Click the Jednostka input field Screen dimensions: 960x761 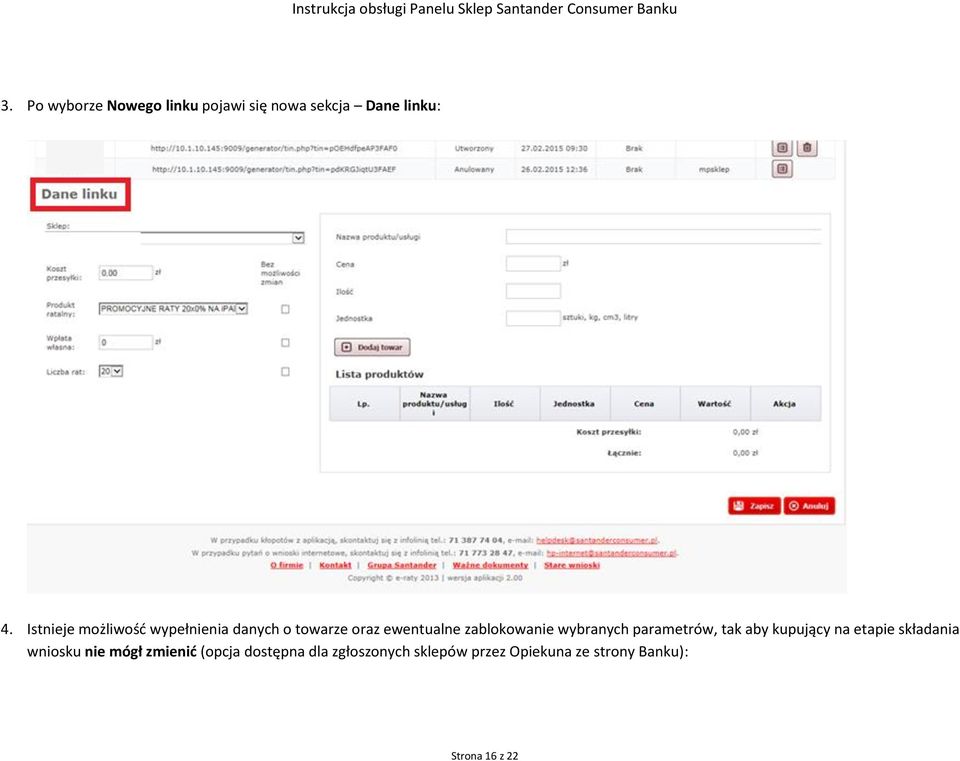[x=533, y=318]
